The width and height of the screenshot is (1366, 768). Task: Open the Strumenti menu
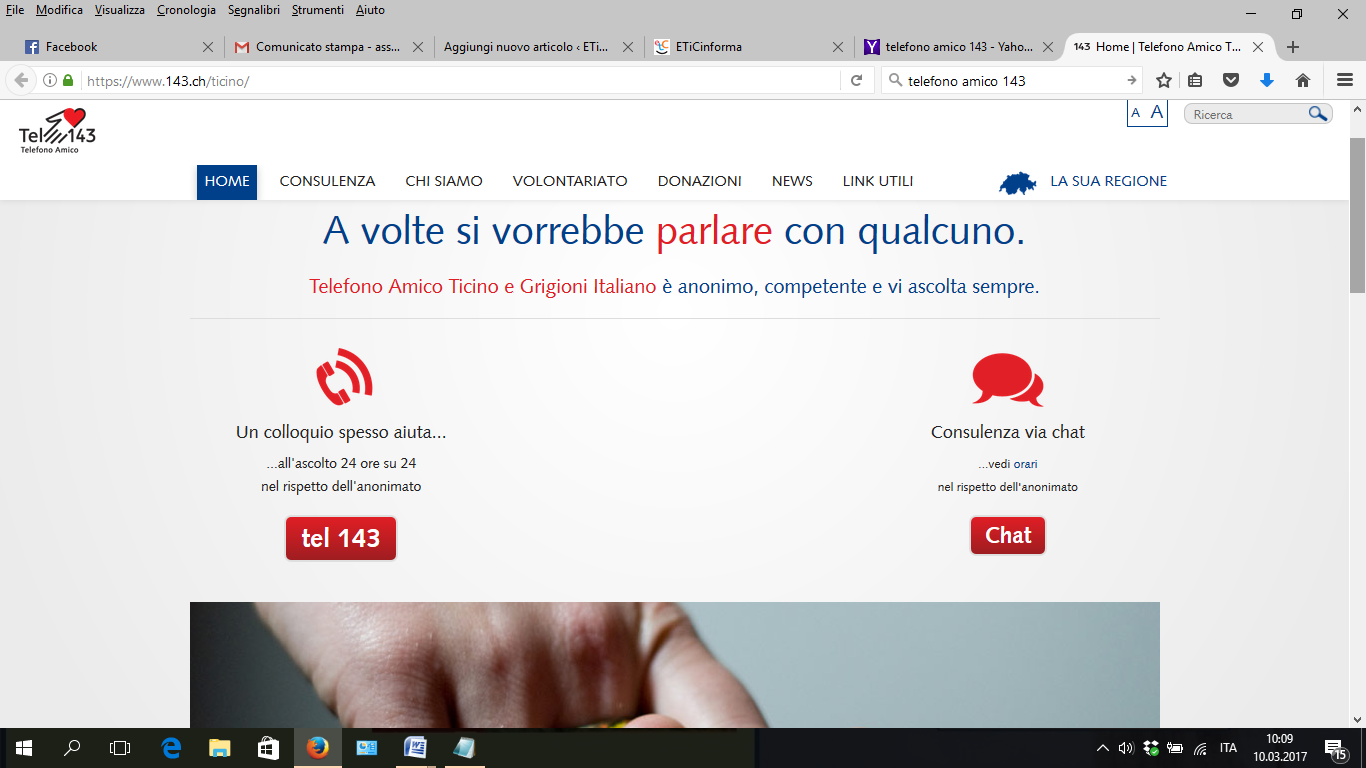[x=318, y=10]
